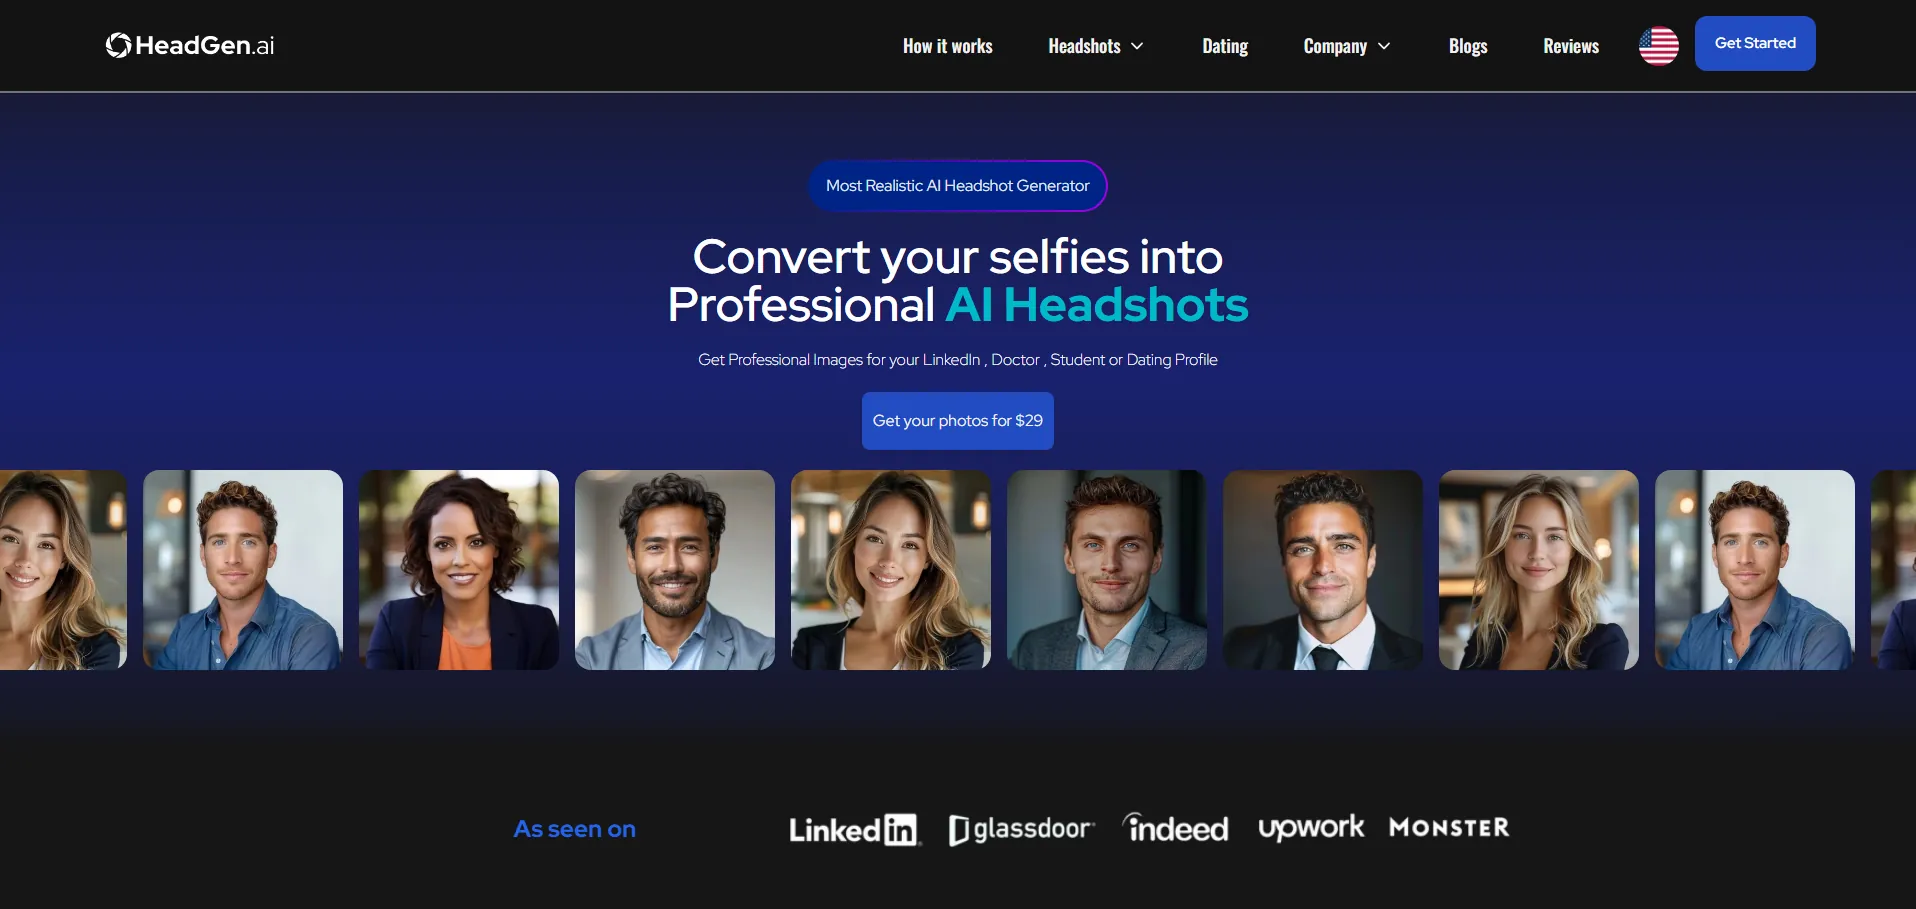
Task: Select the man in black suit and tie headshot
Action: (x=1323, y=570)
